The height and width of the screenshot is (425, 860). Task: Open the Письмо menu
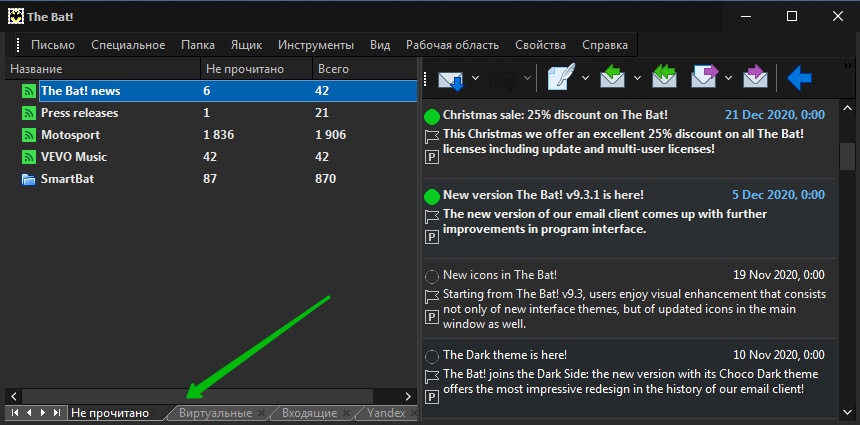tap(53, 45)
